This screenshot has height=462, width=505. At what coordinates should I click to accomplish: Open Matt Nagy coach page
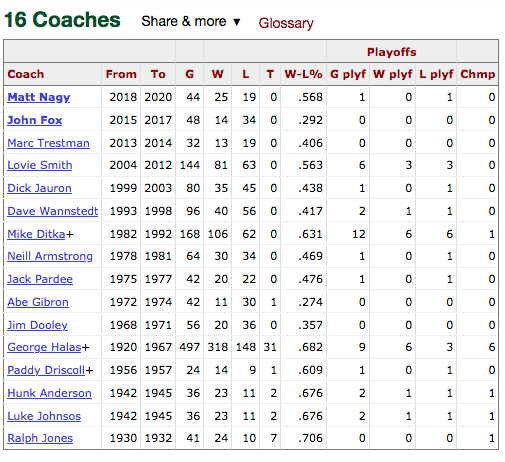click(39, 97)
